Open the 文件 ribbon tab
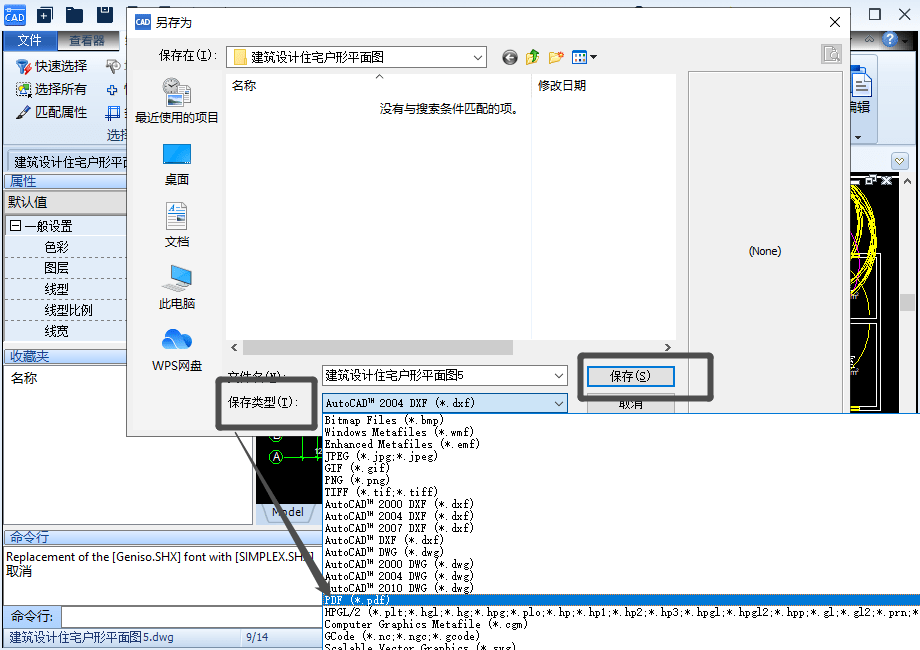This screenshot has width=920, height=650. (29, 40)
